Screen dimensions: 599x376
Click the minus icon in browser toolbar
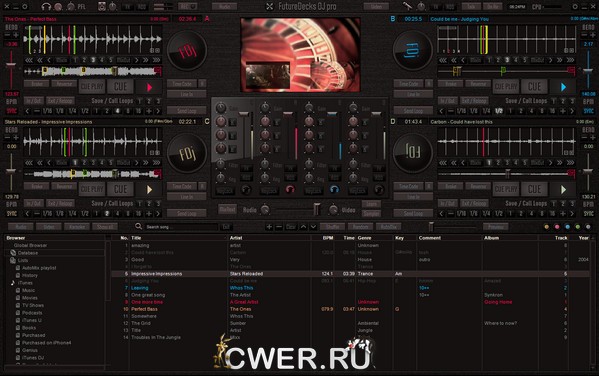click(x=279, y=227)
